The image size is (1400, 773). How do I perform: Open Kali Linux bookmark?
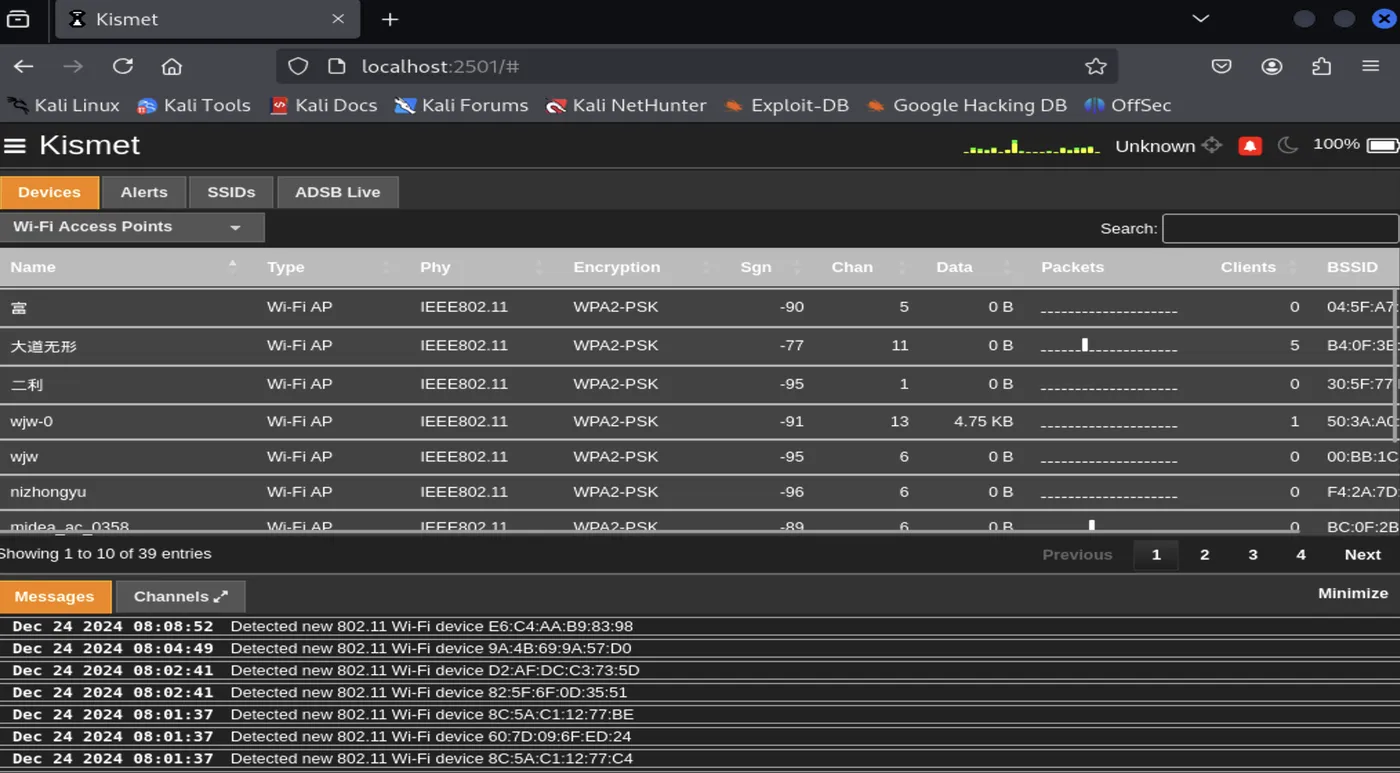(63, 105)
